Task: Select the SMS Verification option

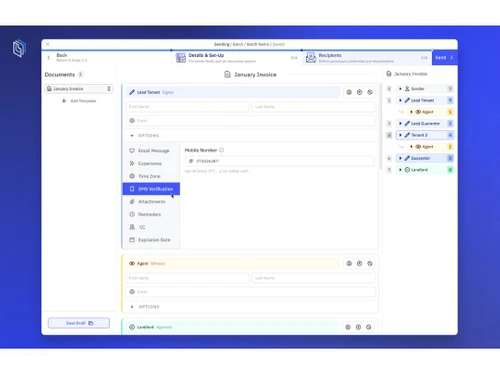Action: point(151,189)
